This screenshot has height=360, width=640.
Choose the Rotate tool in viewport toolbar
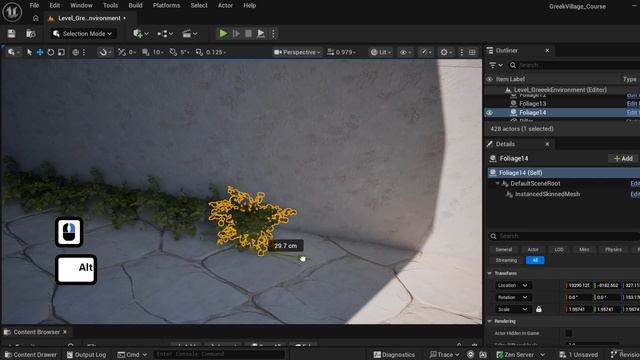(51, 52)
